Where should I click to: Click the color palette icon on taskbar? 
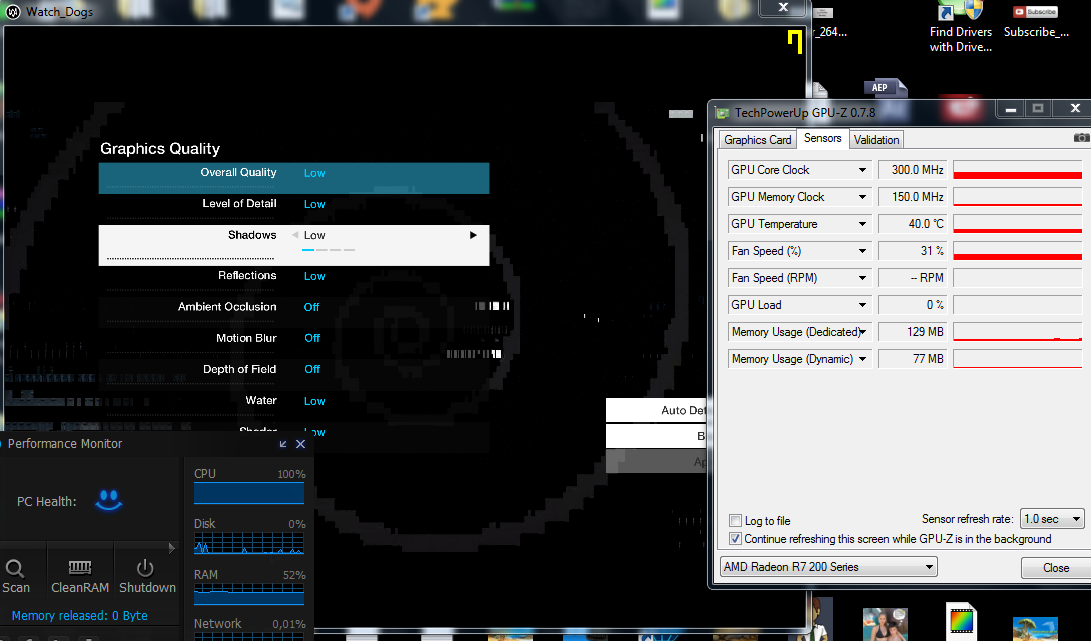click(962, 621)
